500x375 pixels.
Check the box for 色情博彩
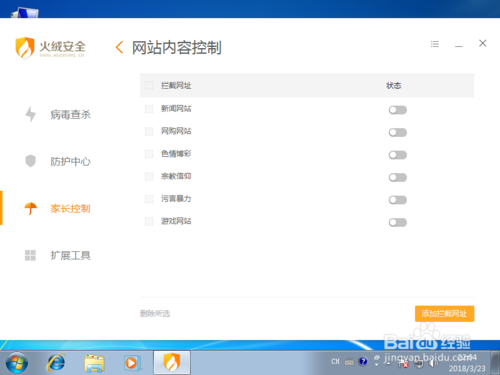point(149,154)
